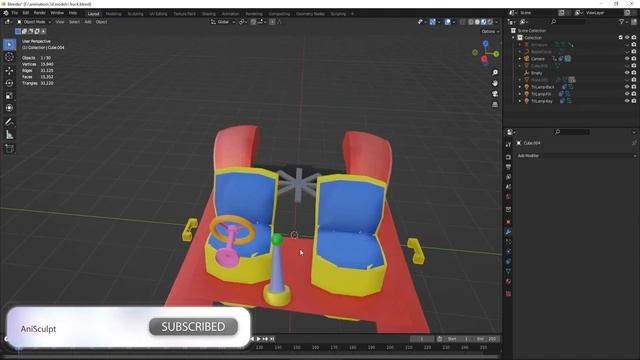This screenshot has width=640, height=360.
Task: Toggle X-ray view in viewport header
Action: [462, 22]
